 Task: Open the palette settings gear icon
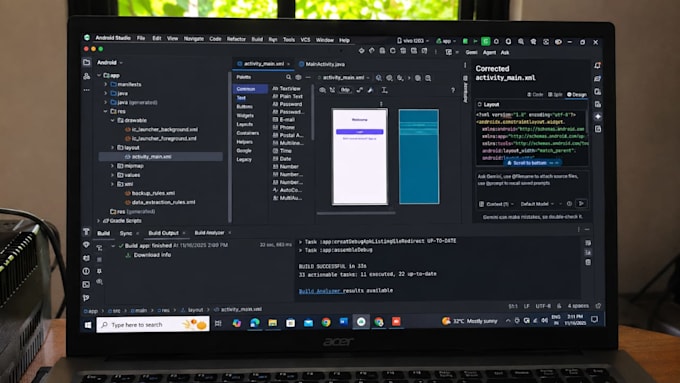(x=298, y=77)
